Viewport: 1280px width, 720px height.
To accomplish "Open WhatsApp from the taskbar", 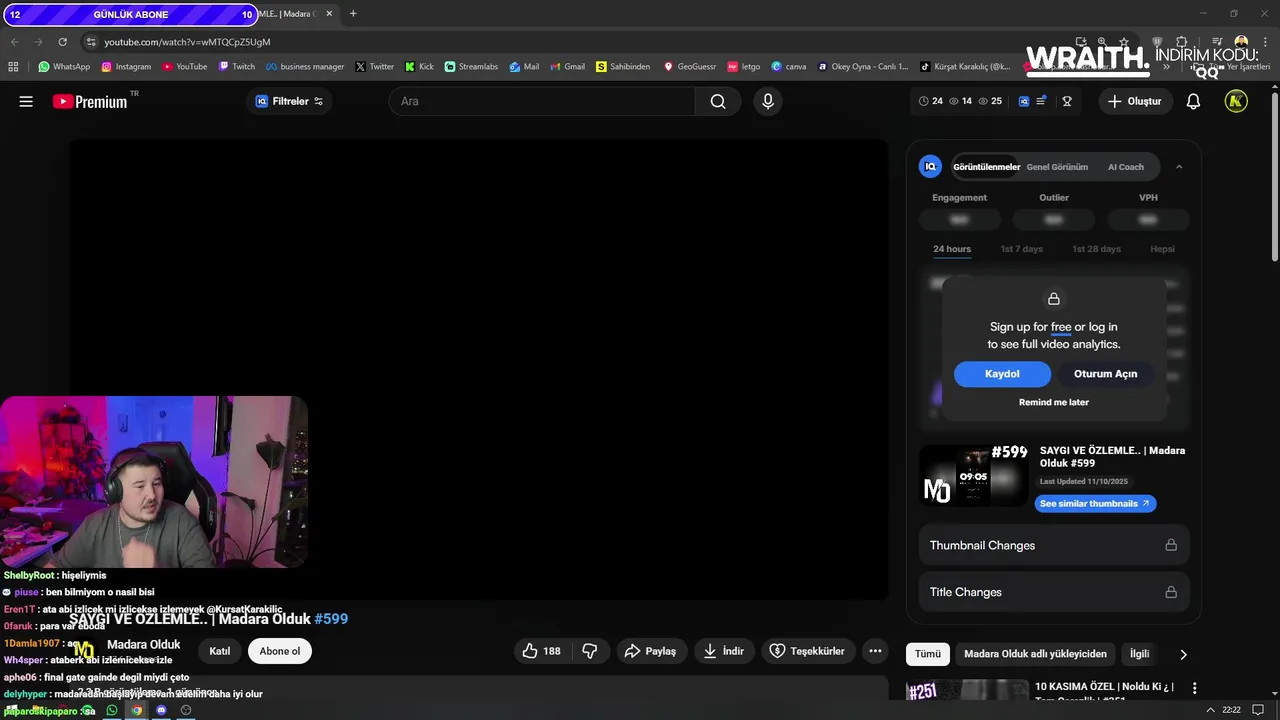I will (x=112, y=710).
